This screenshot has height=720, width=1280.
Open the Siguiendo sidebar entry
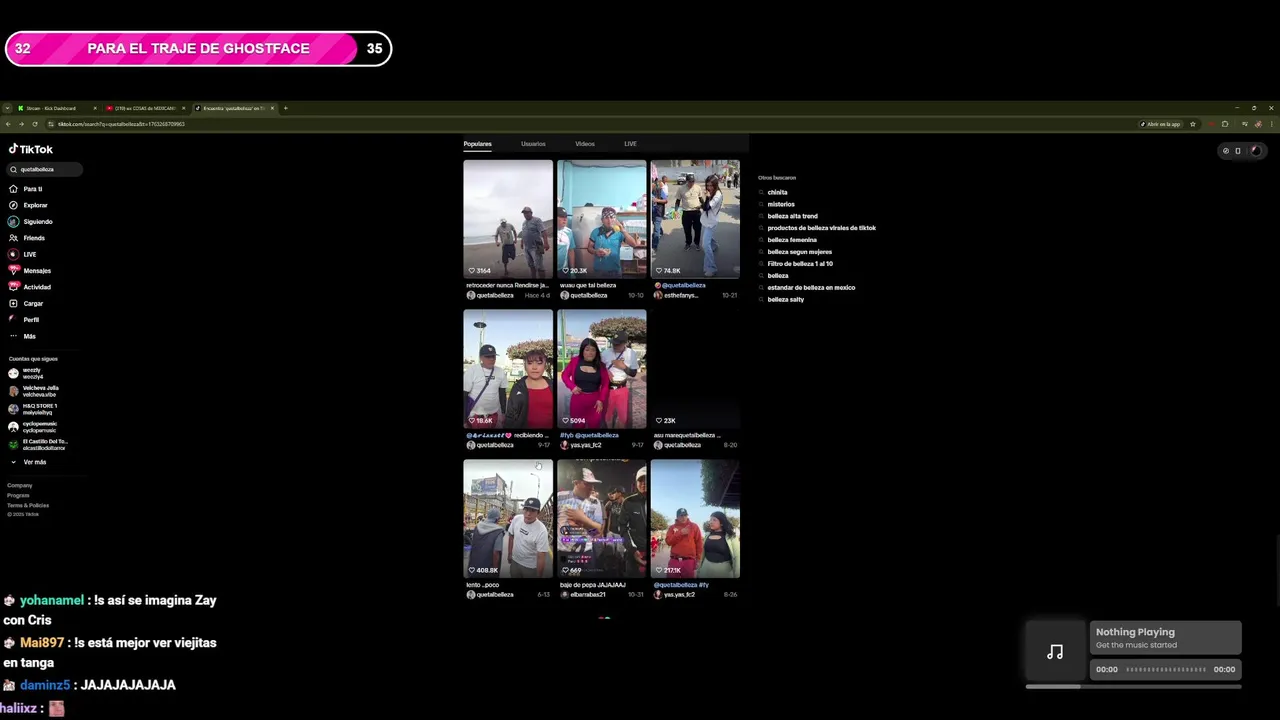pyautogui.click(x=30, y=222)
